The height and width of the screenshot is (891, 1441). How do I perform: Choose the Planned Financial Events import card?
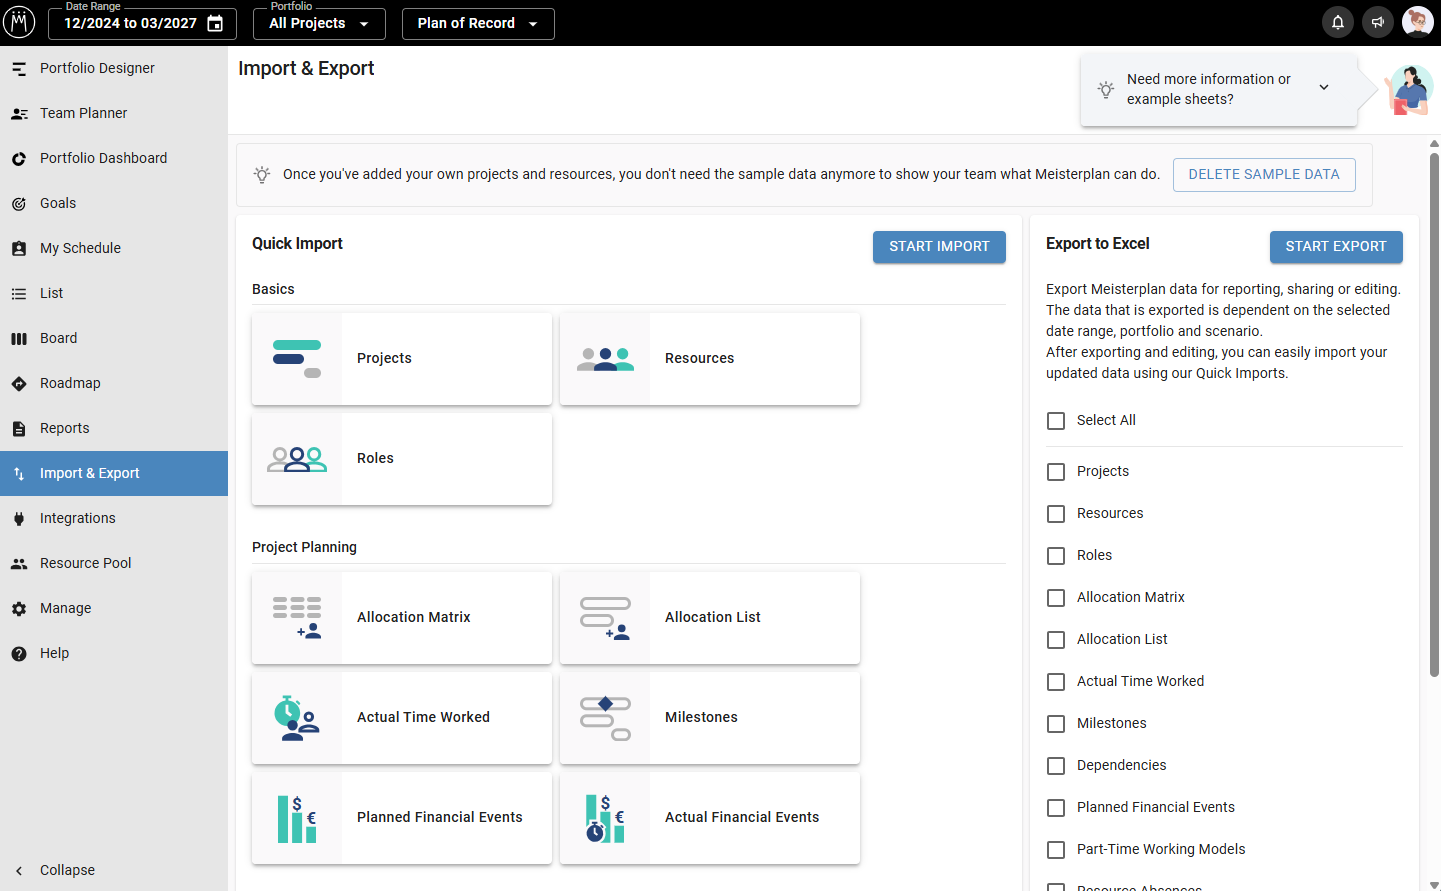tap(402, 818)
